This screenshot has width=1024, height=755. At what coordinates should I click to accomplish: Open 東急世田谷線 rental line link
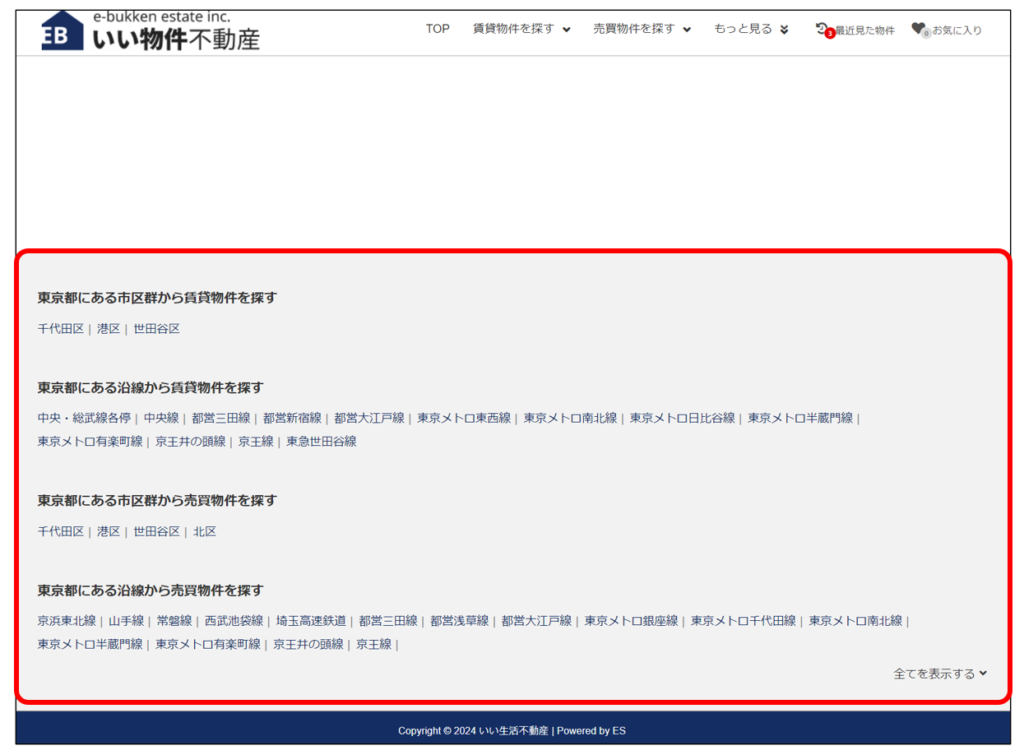(321, 441)
